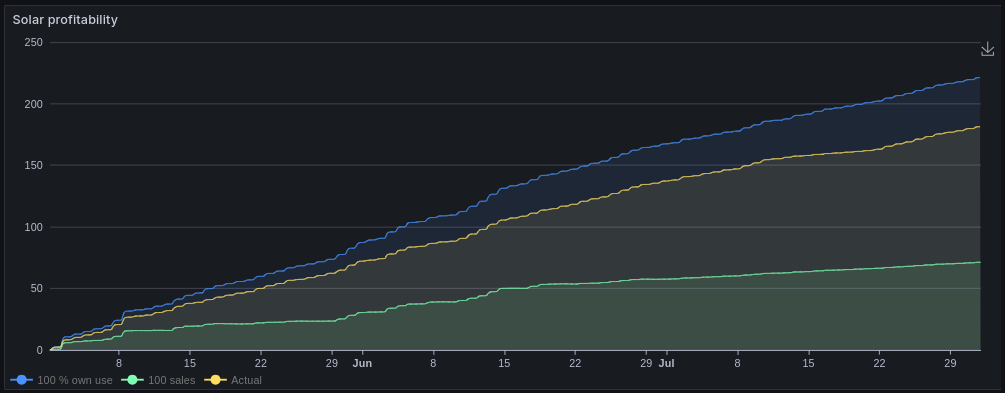The image size is (1005, 393).
Task: Click the 150 y-axis label
Action: [34, 165]
